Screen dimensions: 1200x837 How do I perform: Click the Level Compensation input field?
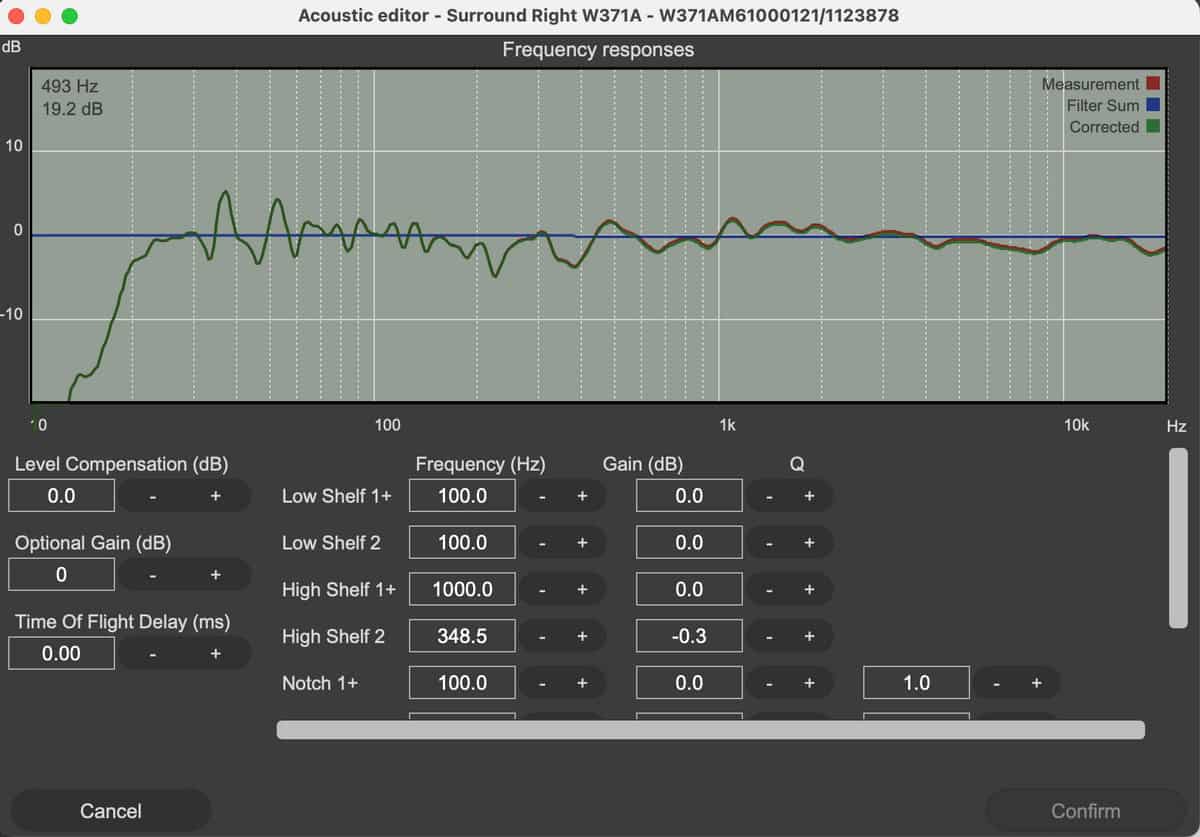[x=62, y=496]
